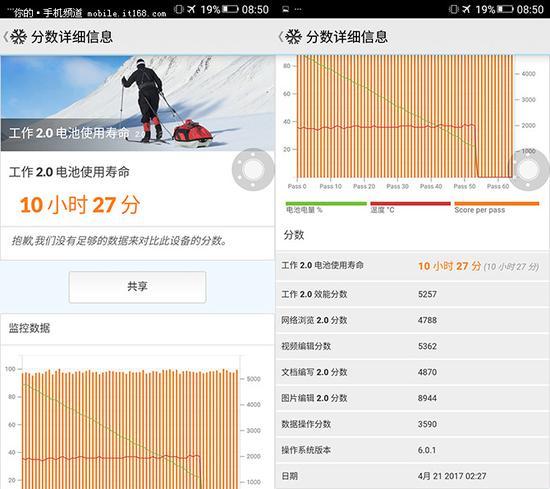Tap the 08:50 clock in left status bar

pos(255,9)
